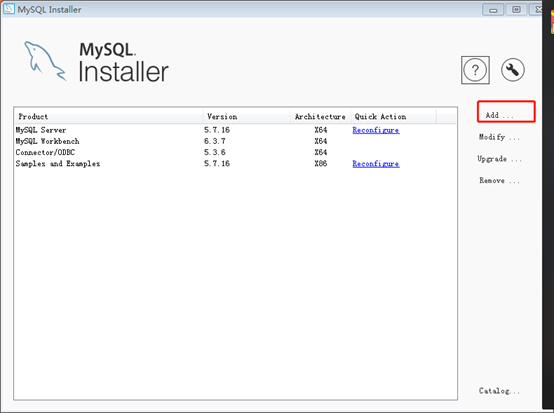This screenshot has height=413, width=554.
Task: Select the MySQL Workbench row
Action: point(235,141)
